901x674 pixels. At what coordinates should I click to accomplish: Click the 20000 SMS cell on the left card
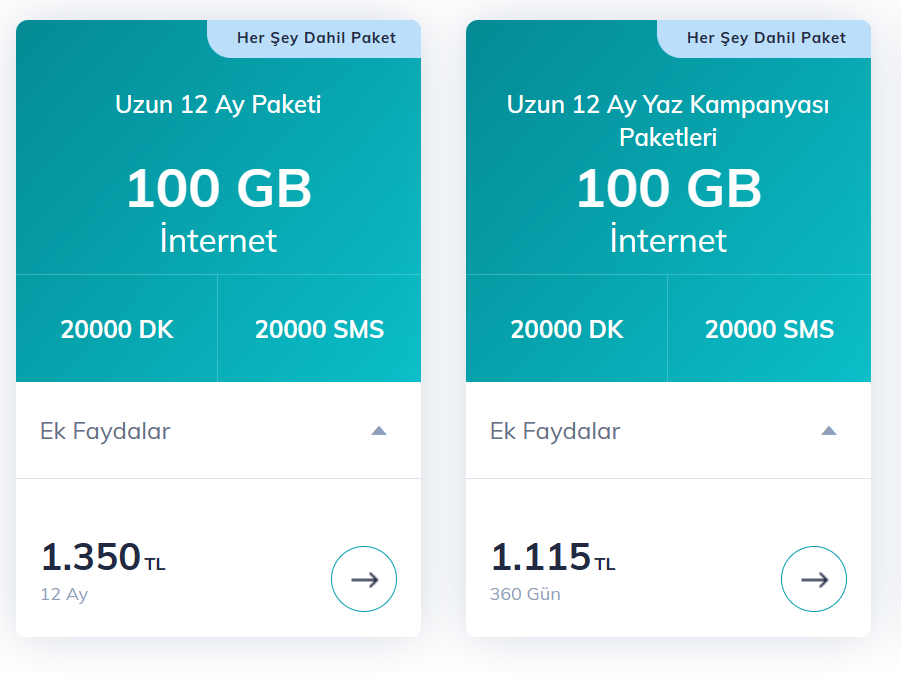[x=319, y=329]
